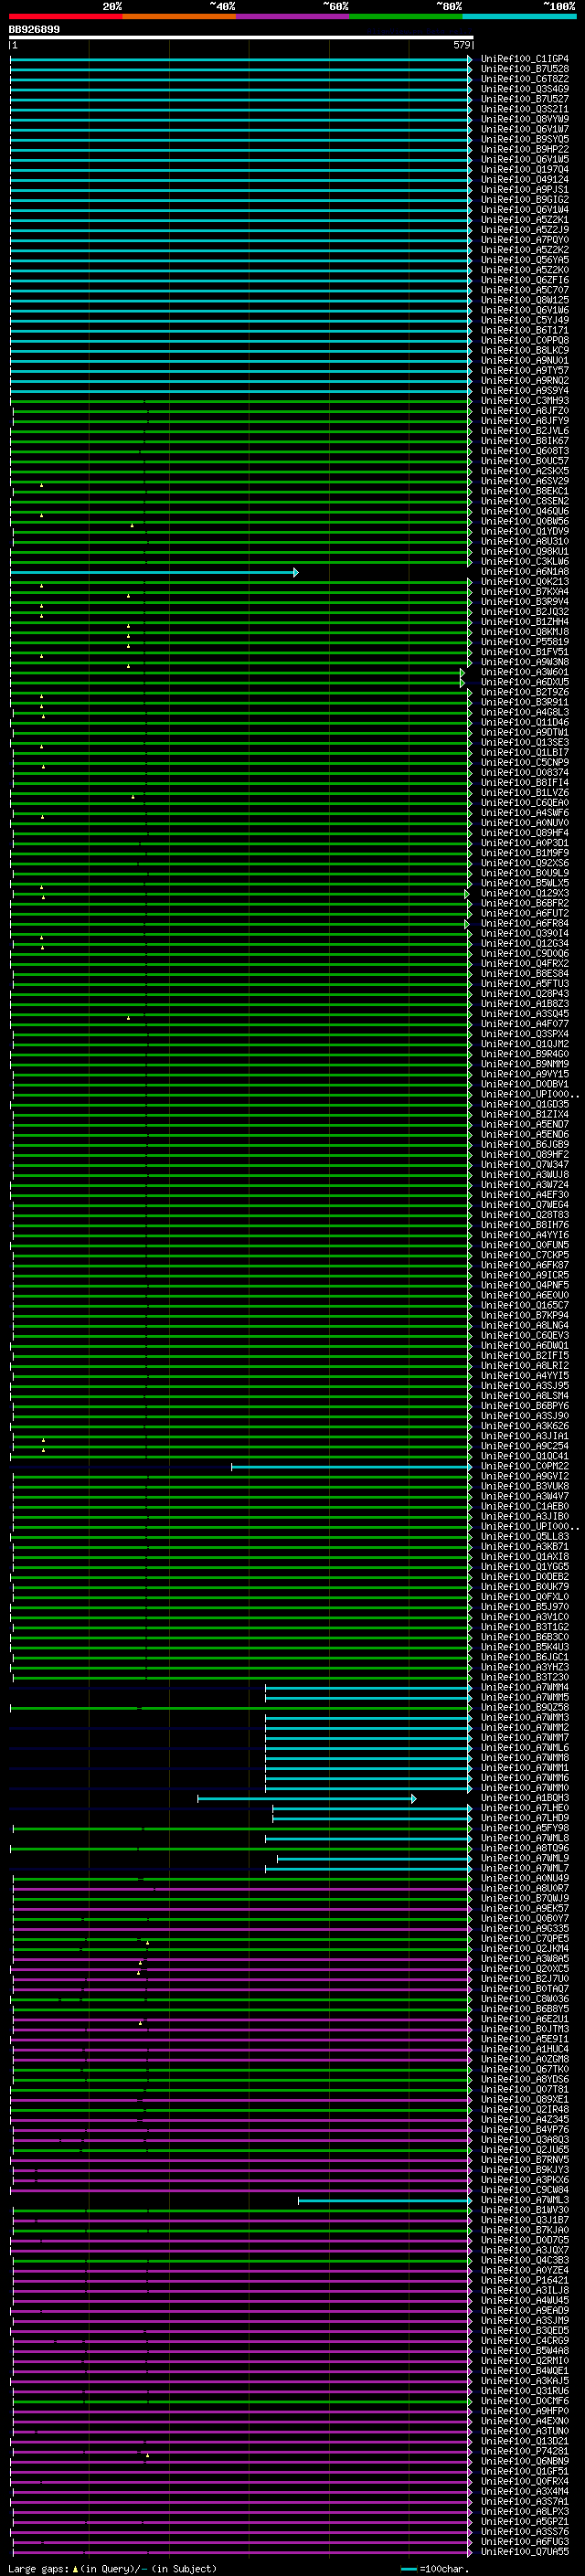Open hit UniRef100_P55819

click(525, 643)
